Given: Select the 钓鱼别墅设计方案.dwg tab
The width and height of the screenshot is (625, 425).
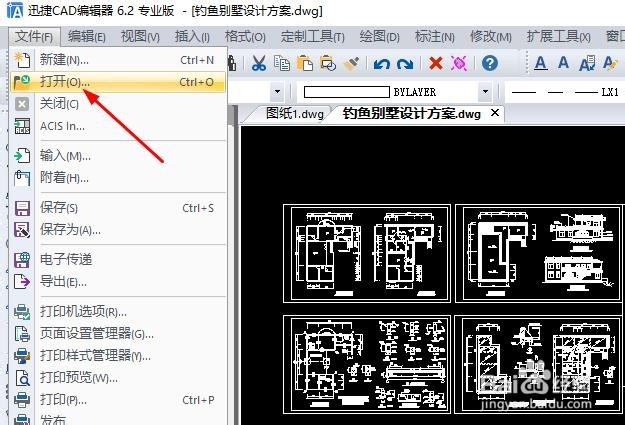Looking at the screenshot, I should (x=411, y=114).
